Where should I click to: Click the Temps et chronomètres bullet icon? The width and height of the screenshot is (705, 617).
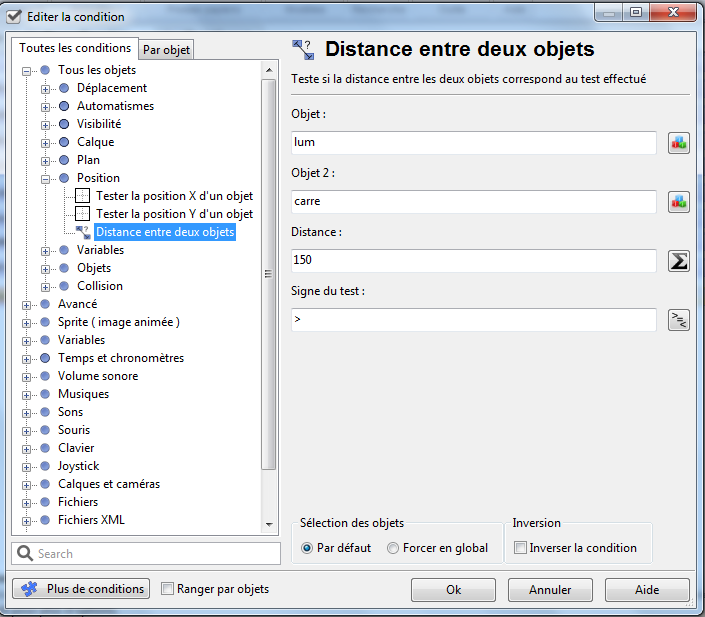45,358
